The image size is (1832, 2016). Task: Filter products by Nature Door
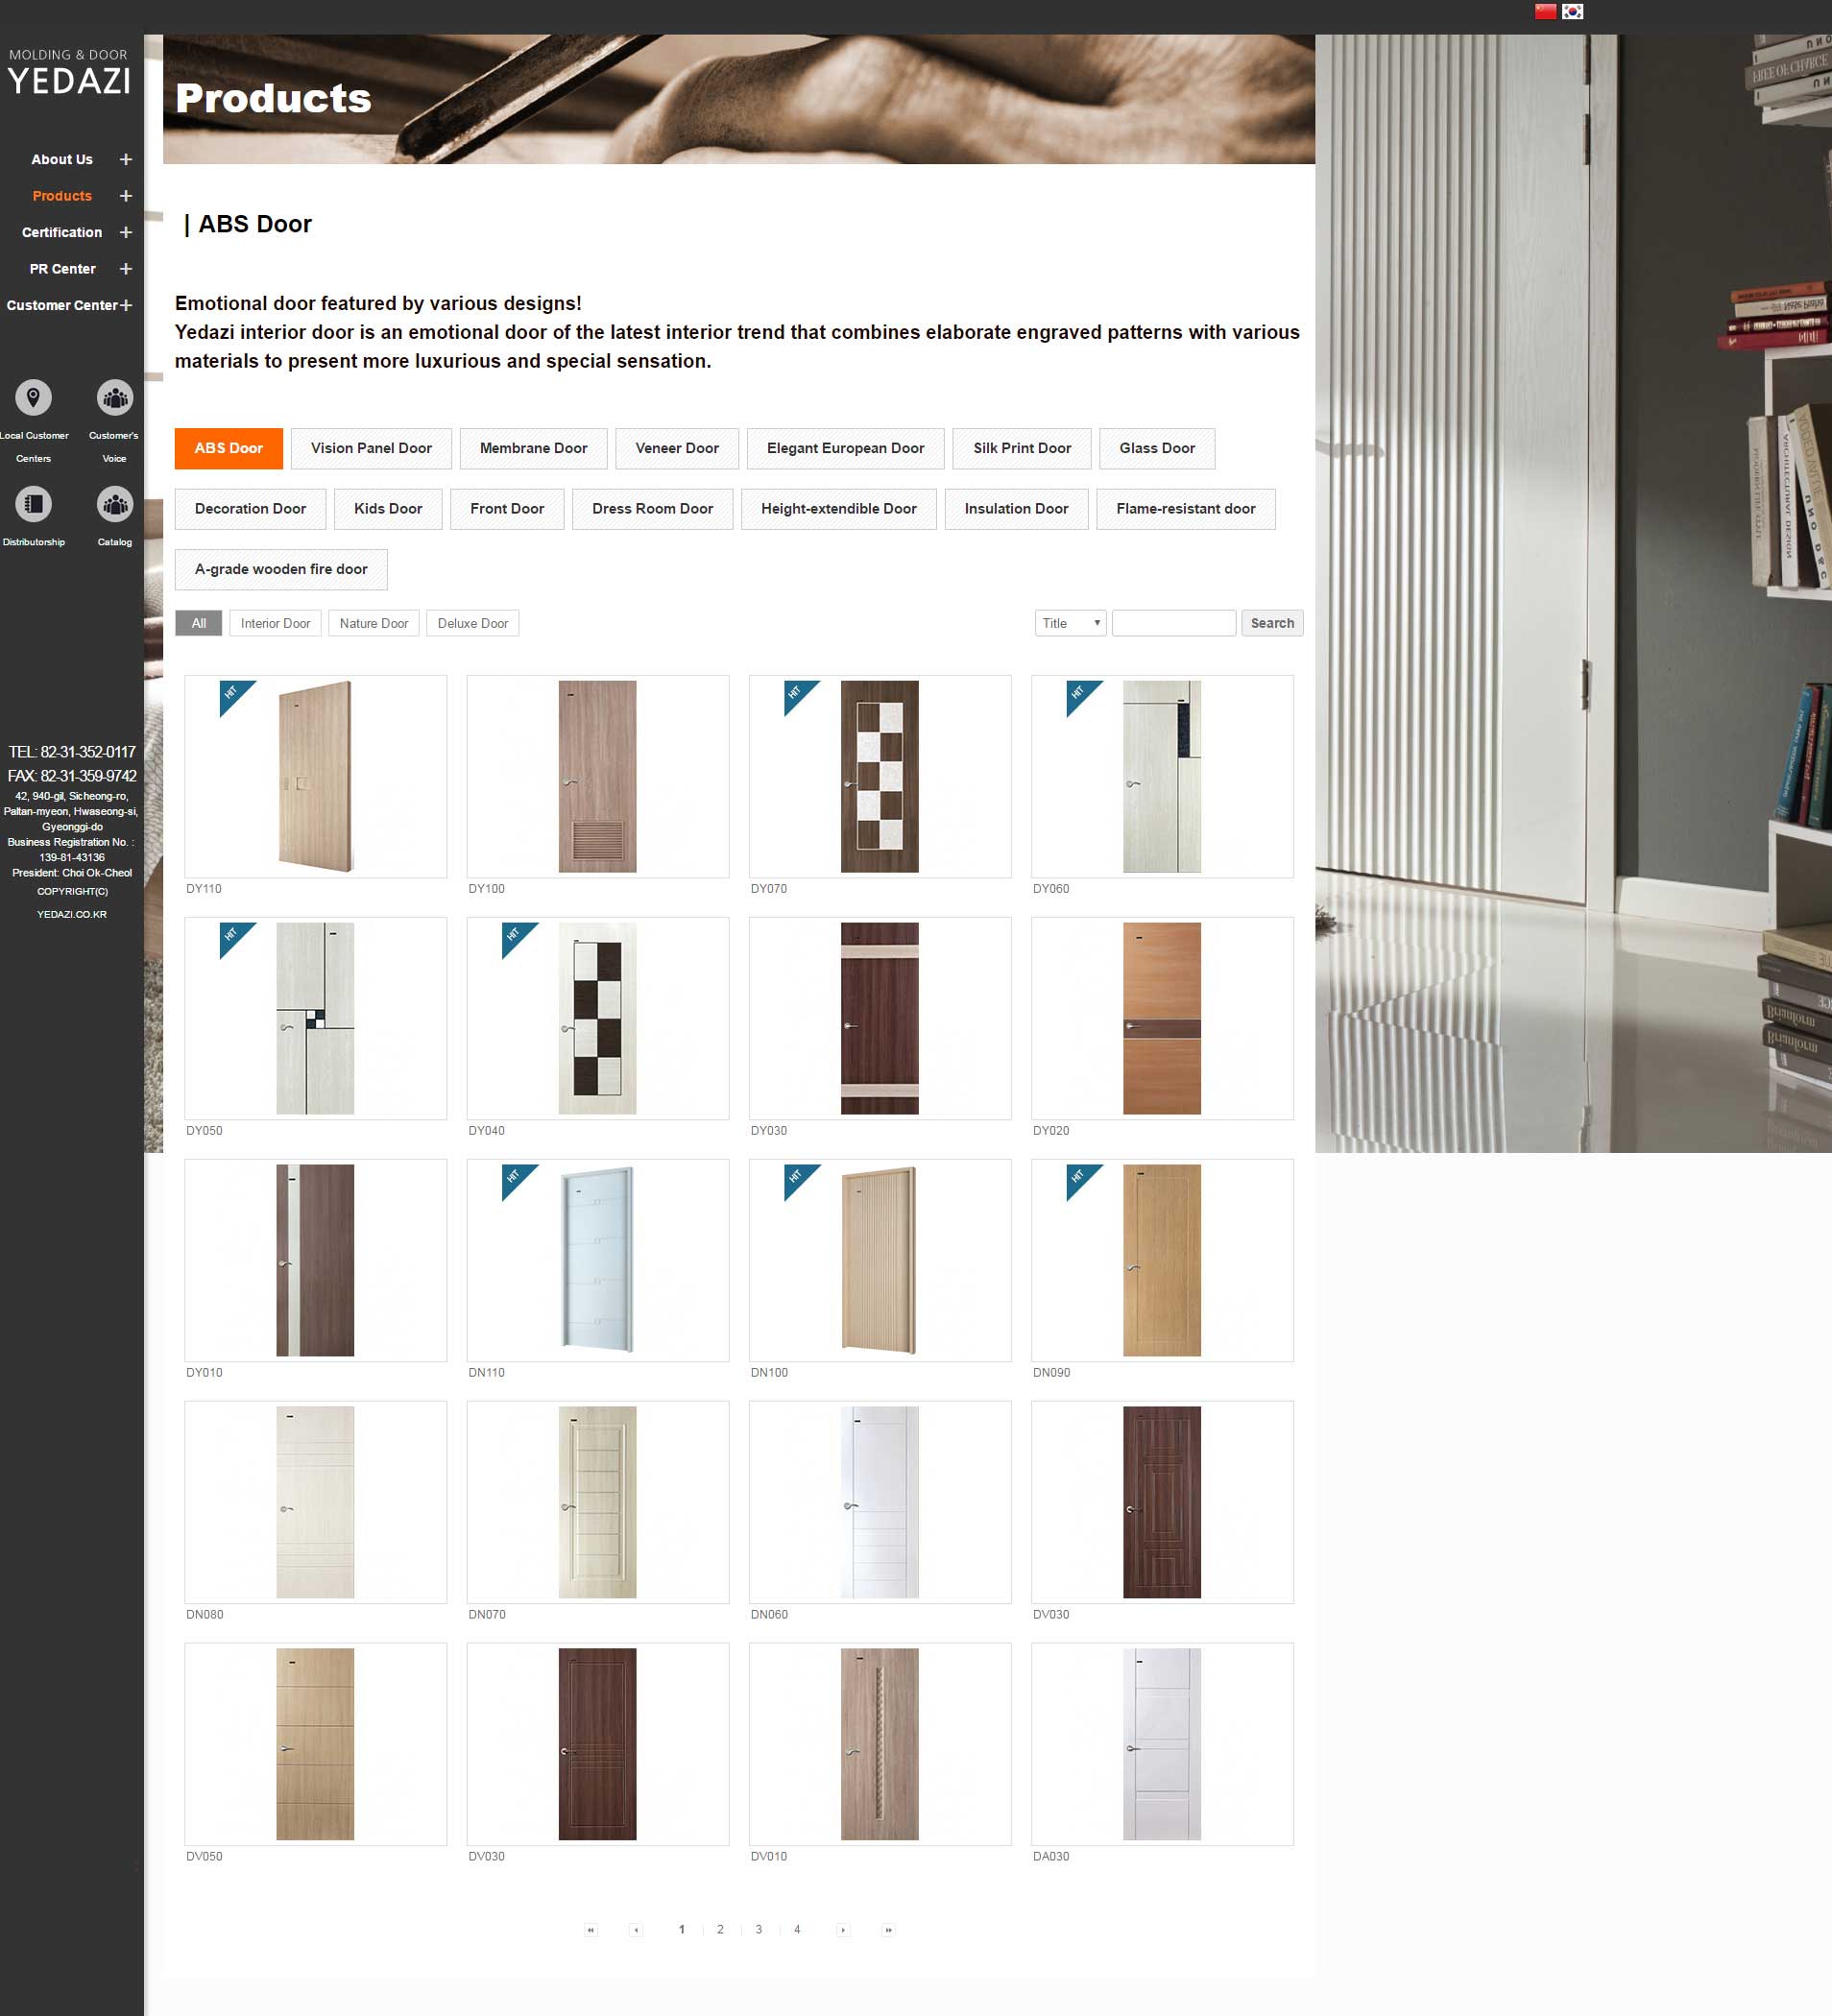click(x=373, y=623)
